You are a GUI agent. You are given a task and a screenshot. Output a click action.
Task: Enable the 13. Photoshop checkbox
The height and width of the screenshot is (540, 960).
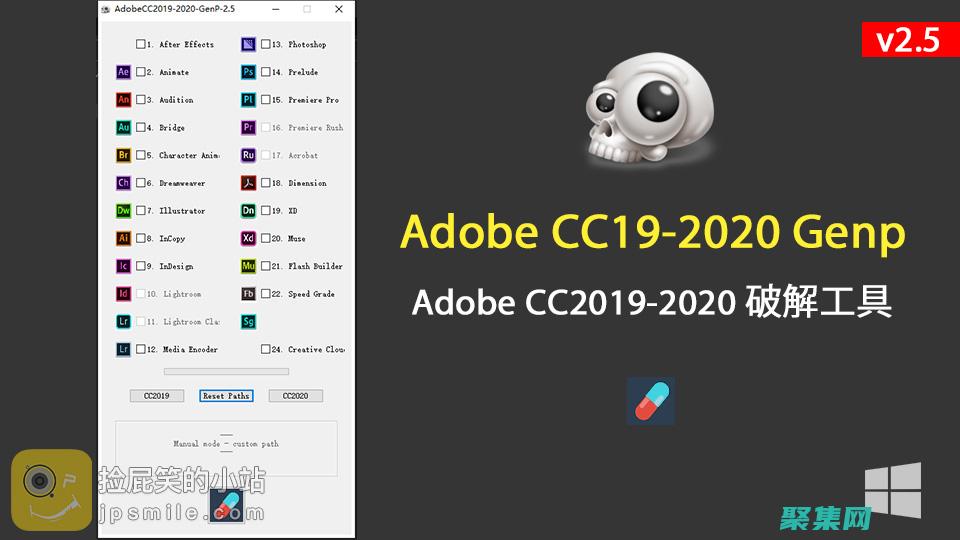pos(266,45)
